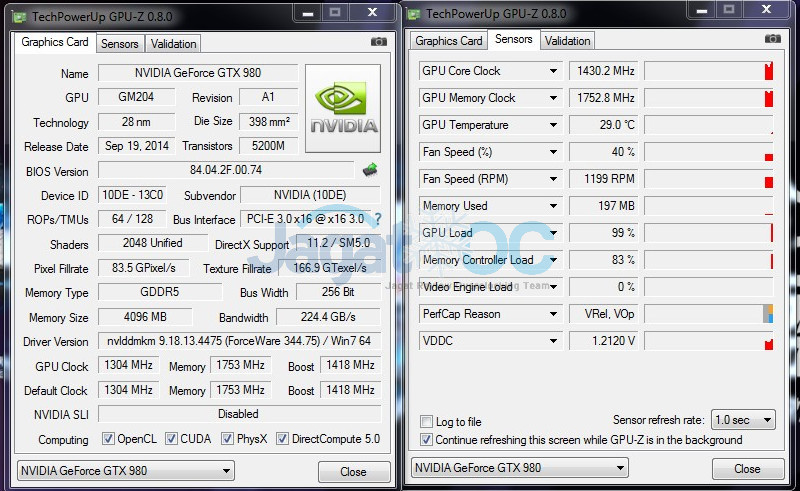This screenshot has height=491, width=800.
Task: Open GPU Temperature sensor dropdown
Action: click(x=553, y=125)
